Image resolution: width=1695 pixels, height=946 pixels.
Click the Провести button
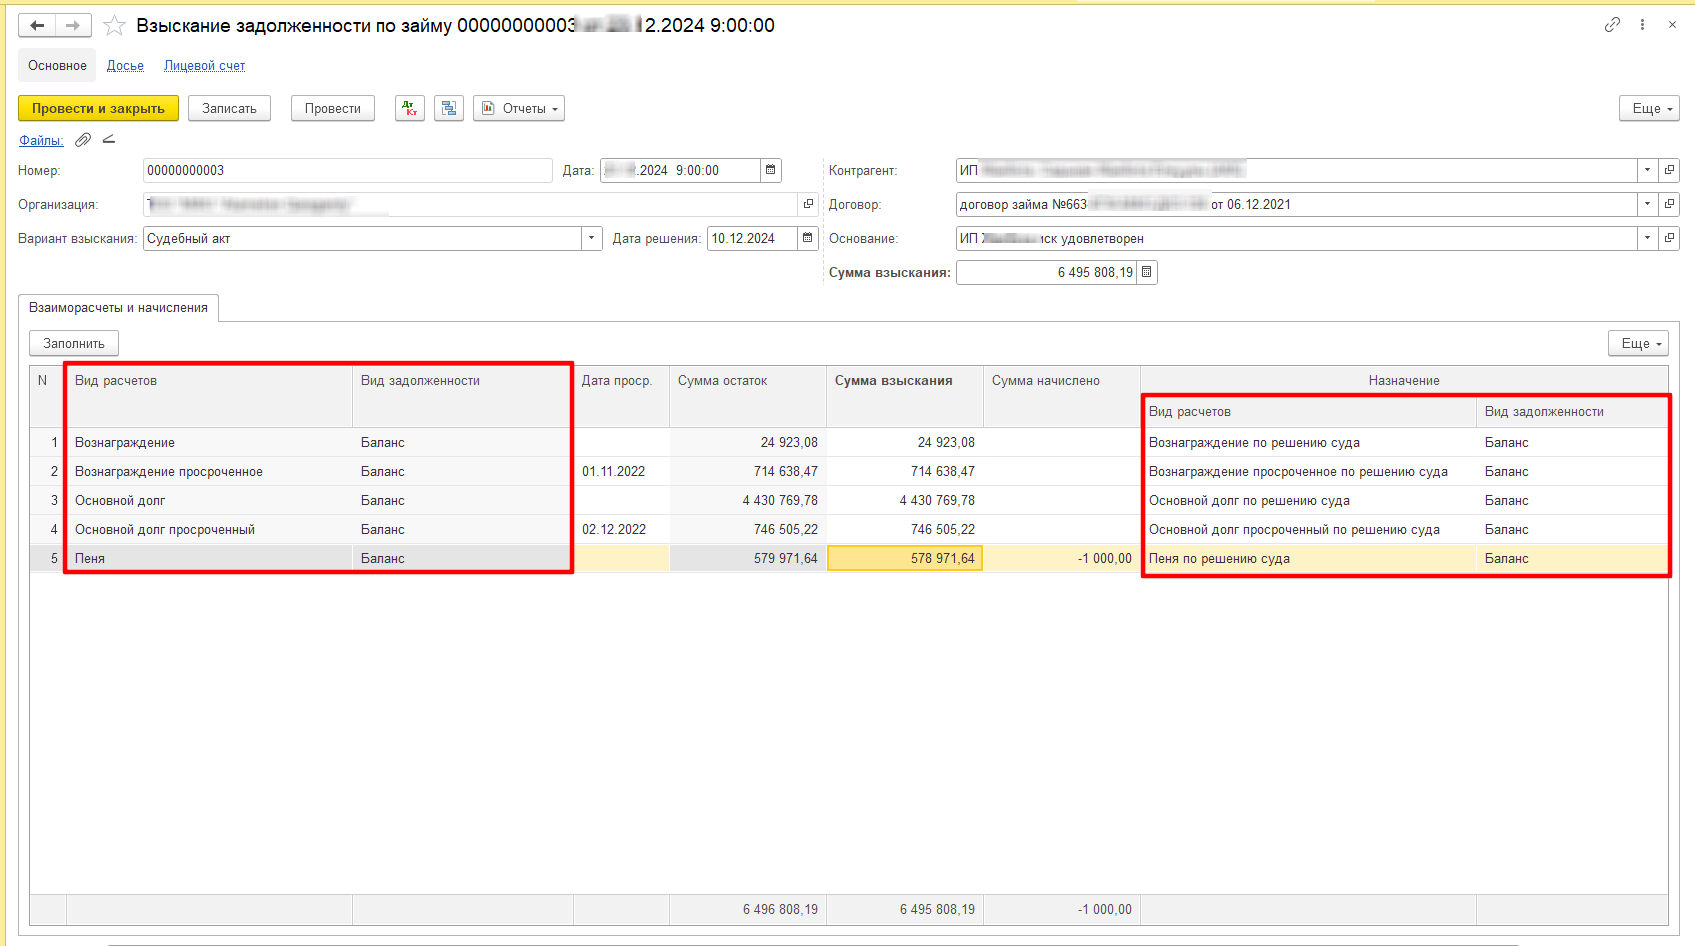[x=333, y=108]
